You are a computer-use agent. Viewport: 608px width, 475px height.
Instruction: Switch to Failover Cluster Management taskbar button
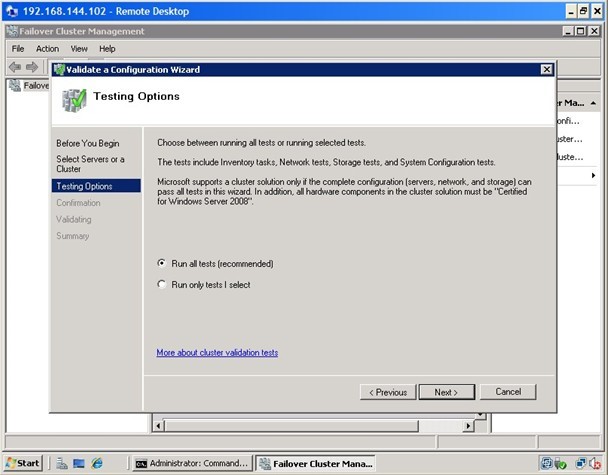click(x=315, y=463)
